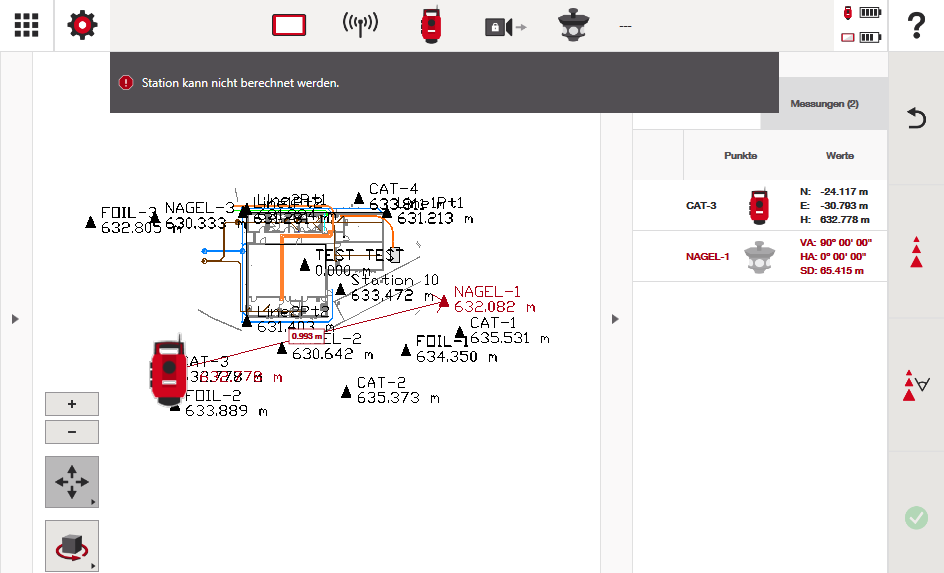Open settings with the red gear icon
This screenshot has width=944, height=573.
82,25
